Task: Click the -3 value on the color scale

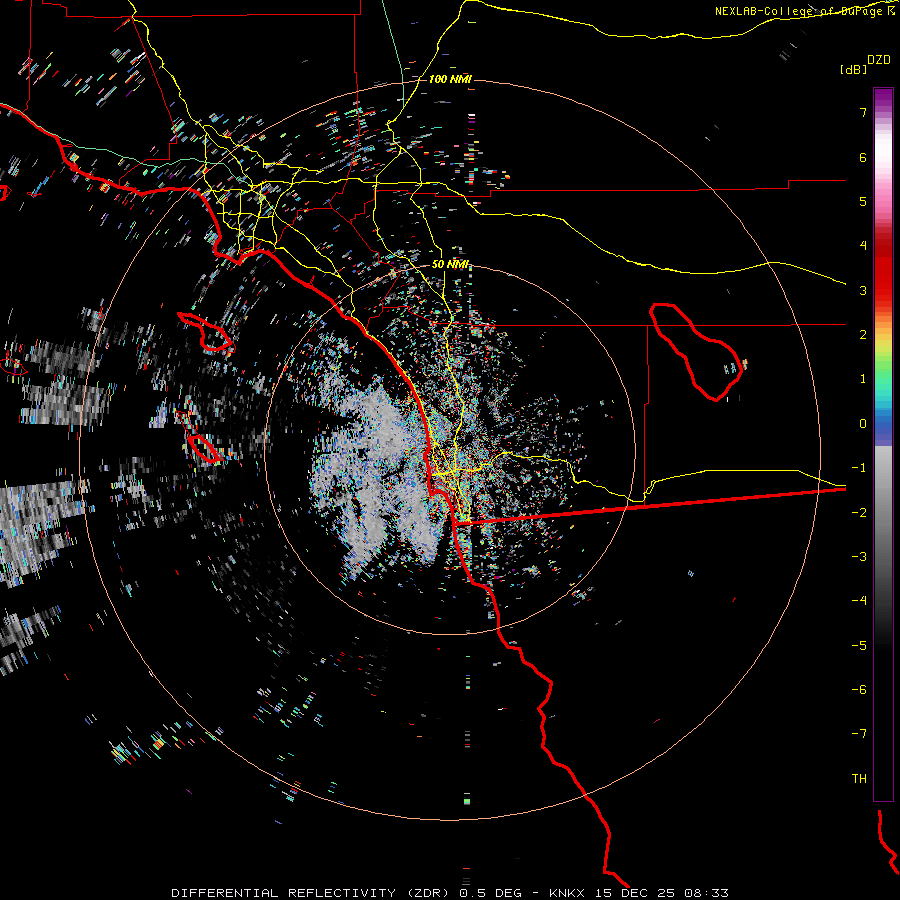Action: tap(859, 557)
